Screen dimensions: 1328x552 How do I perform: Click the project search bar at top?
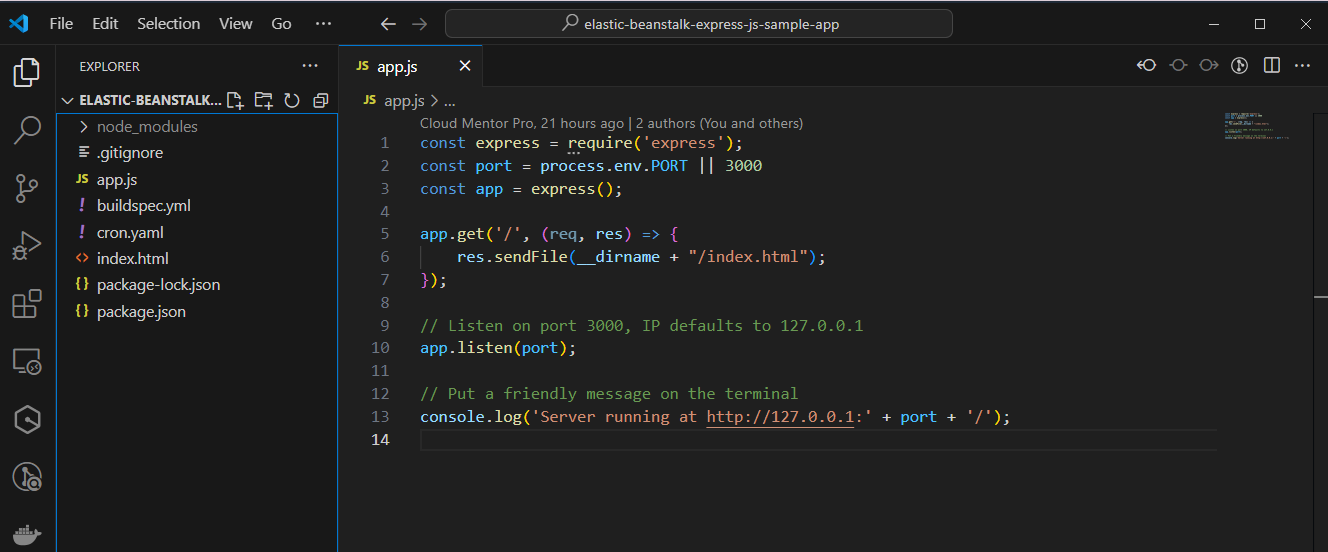(x=698, y=24)
